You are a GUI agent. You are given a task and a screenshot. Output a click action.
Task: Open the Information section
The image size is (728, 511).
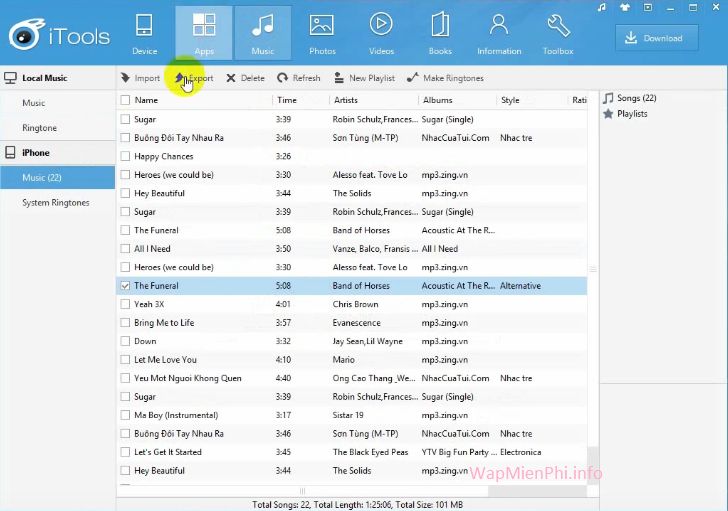(499, 33)
